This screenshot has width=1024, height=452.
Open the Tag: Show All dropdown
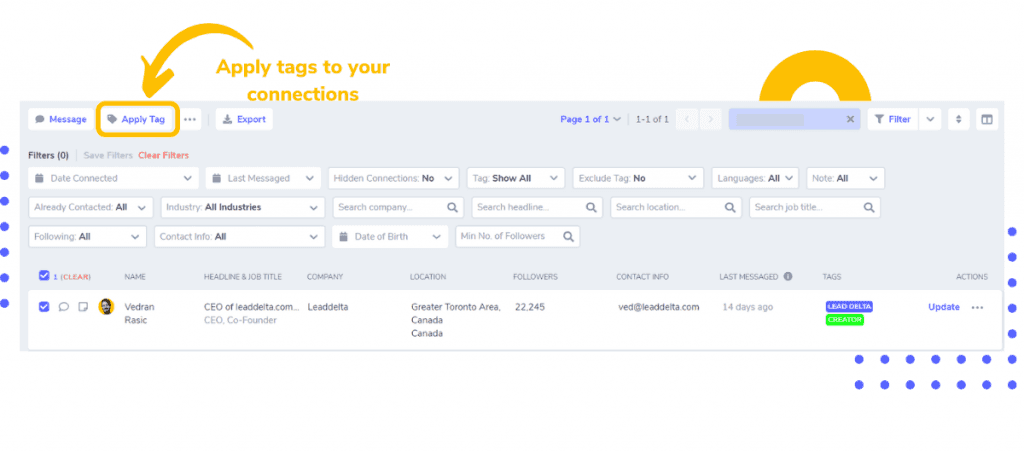(516, 178)
